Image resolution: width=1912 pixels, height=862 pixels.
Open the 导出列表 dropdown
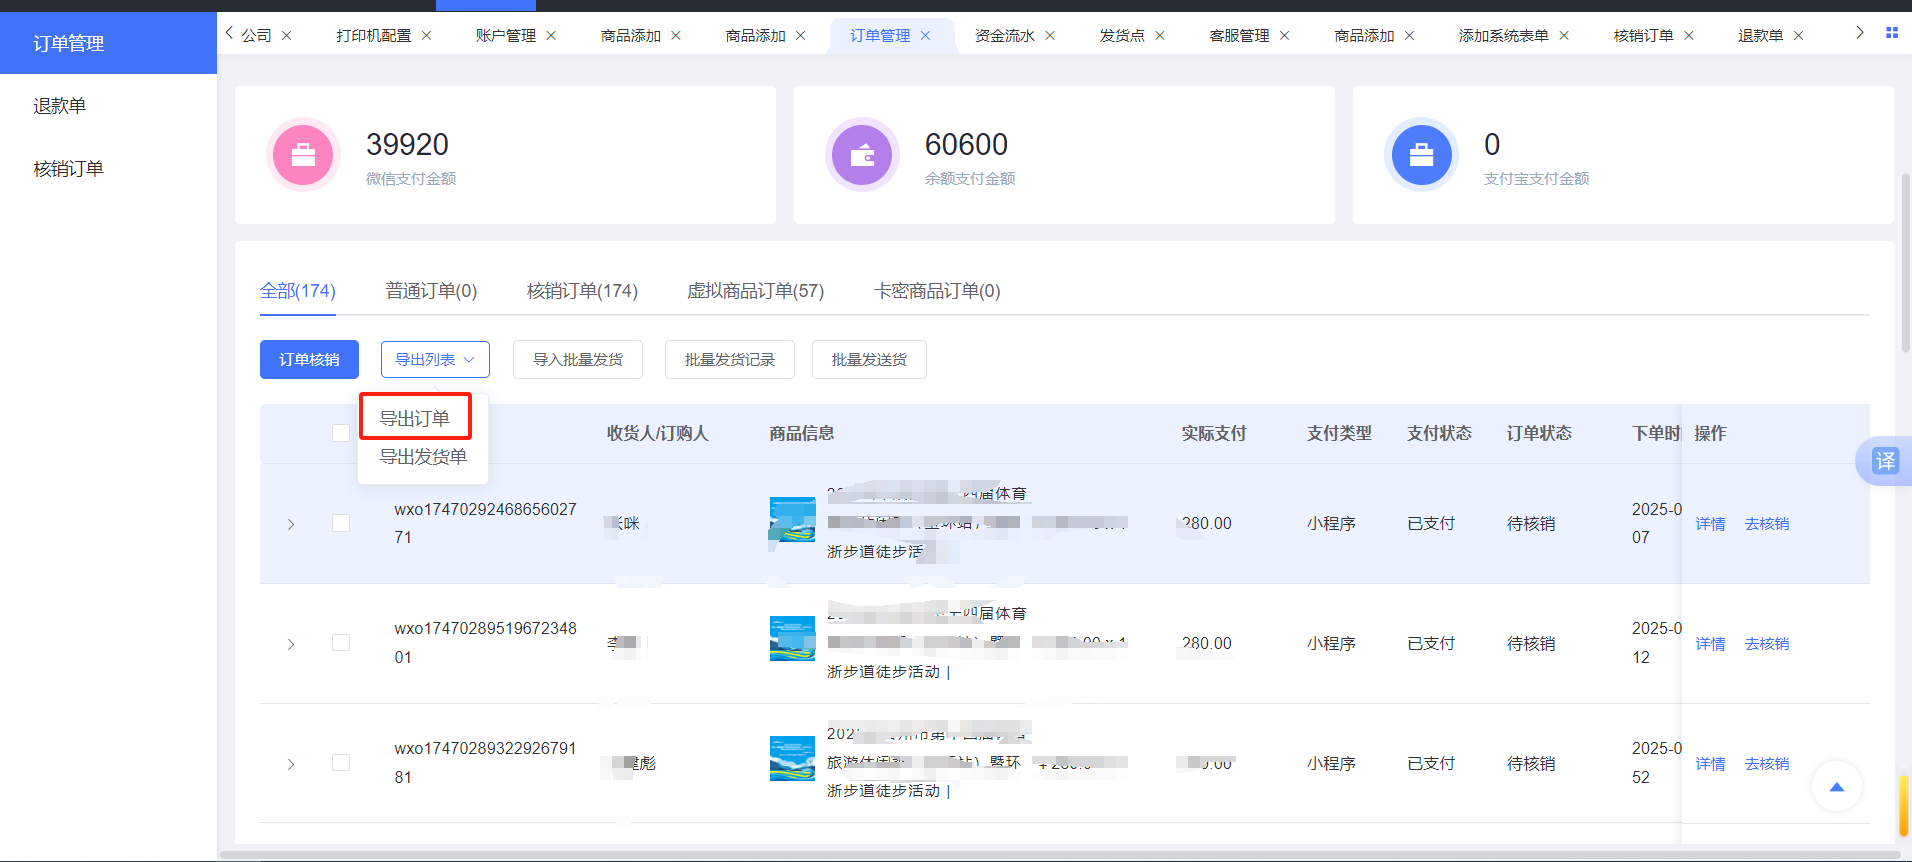(x=435, y=359)
